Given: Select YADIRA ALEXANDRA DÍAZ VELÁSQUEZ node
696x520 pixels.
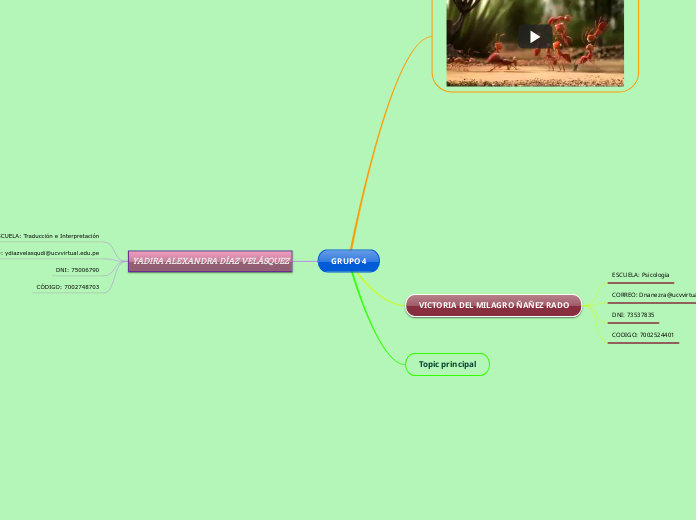Looking at the screenshot, I should pos(210,261).
